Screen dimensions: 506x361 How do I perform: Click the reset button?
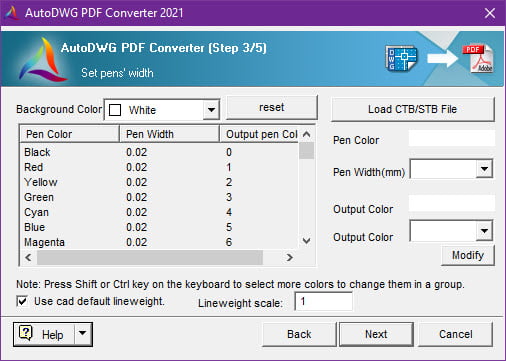coord(272,107)
